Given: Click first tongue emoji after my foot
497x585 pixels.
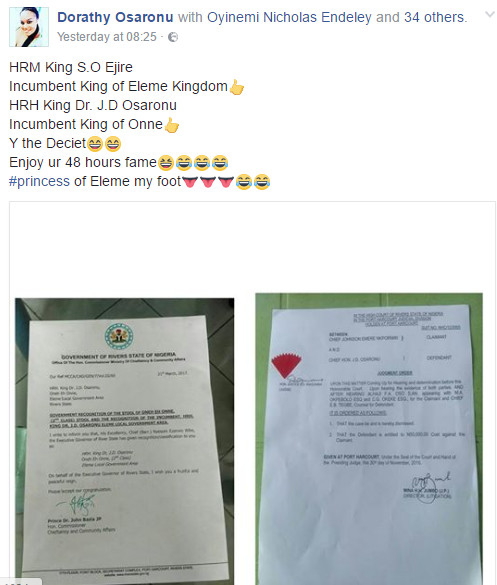Looking at the screenshot, I should (190, 182).
